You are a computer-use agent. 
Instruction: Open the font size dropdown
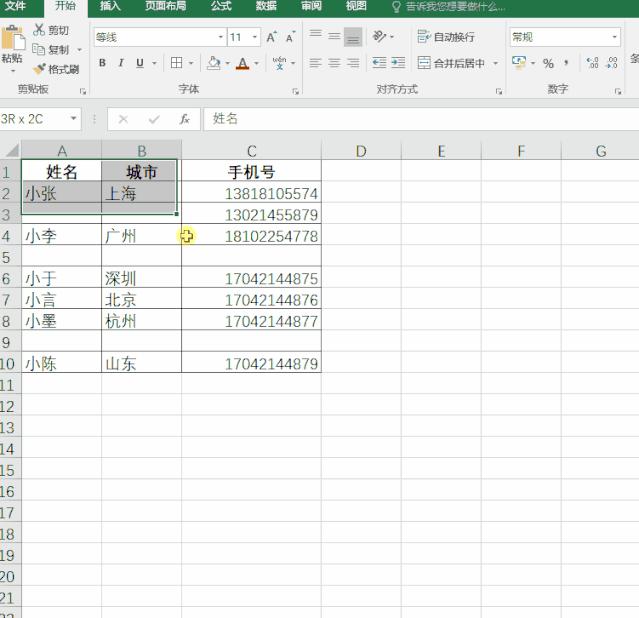point(255,38)
